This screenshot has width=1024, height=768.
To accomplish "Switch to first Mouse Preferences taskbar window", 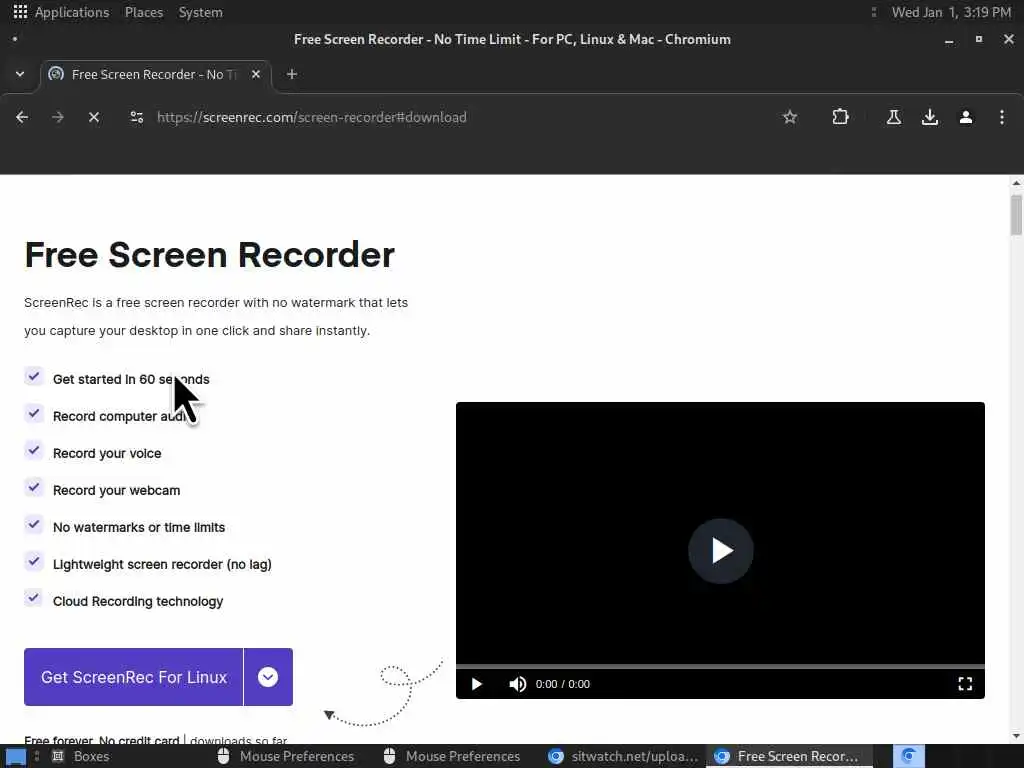I will [286, 757].
